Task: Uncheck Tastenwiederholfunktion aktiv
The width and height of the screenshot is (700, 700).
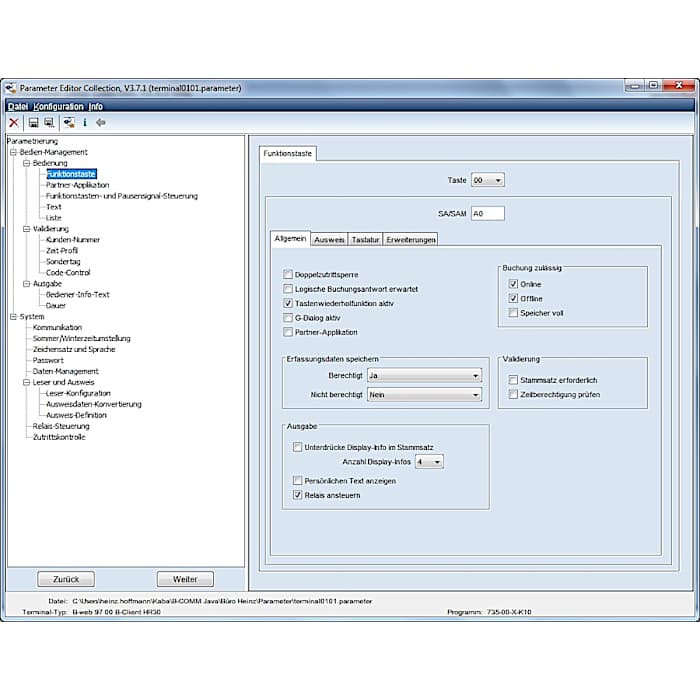Action: tap(288, 303)
